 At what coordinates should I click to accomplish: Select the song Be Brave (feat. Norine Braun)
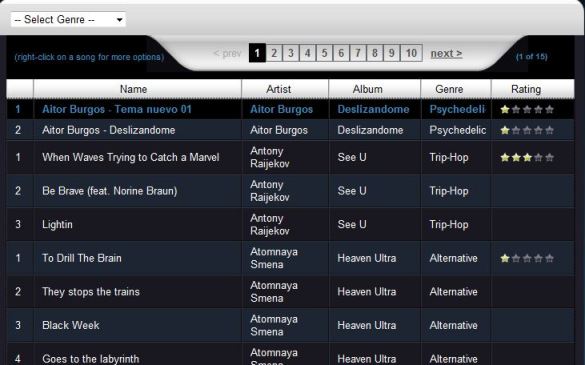pos(290,191)
